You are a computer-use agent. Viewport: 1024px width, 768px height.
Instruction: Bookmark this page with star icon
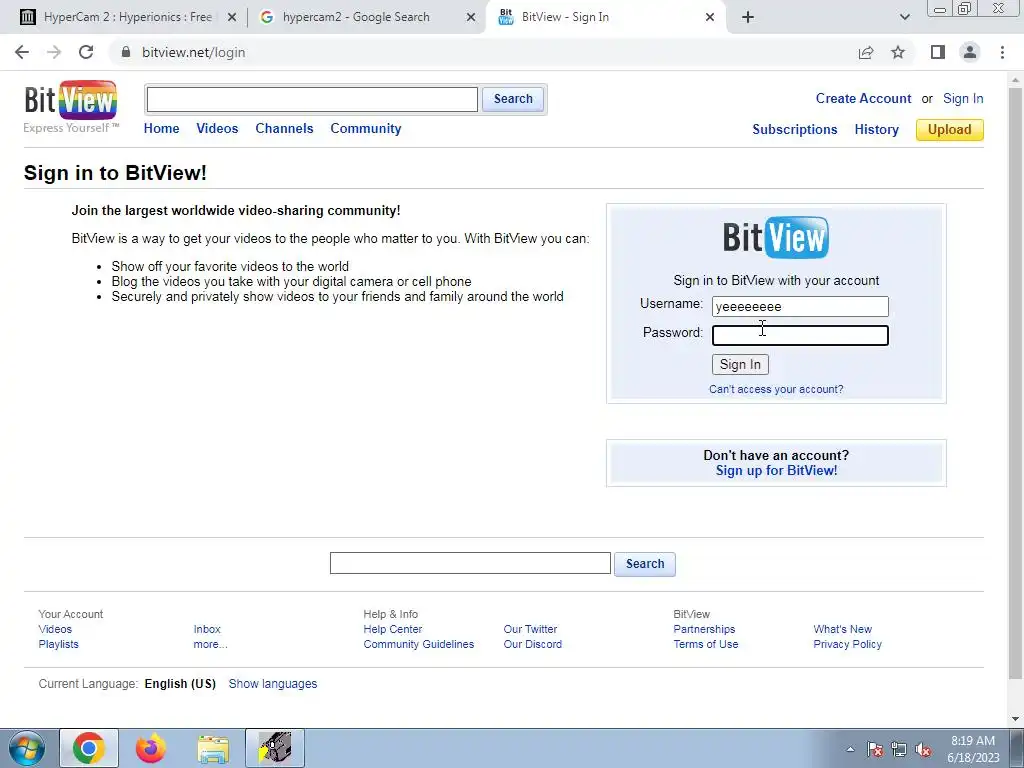[898, 52]
